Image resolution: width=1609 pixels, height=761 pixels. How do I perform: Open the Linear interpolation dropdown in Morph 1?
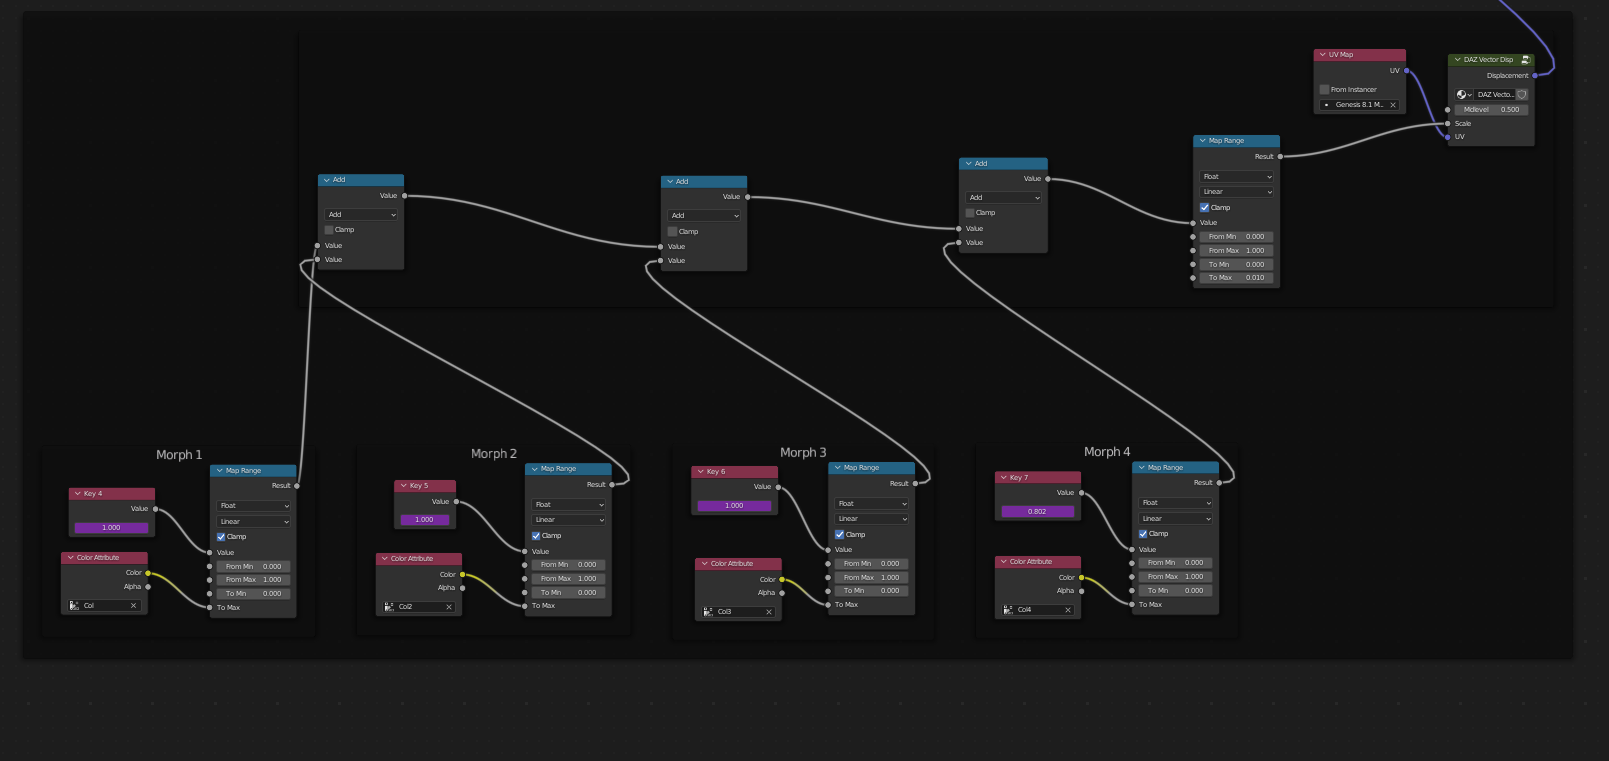coord(254,522)
